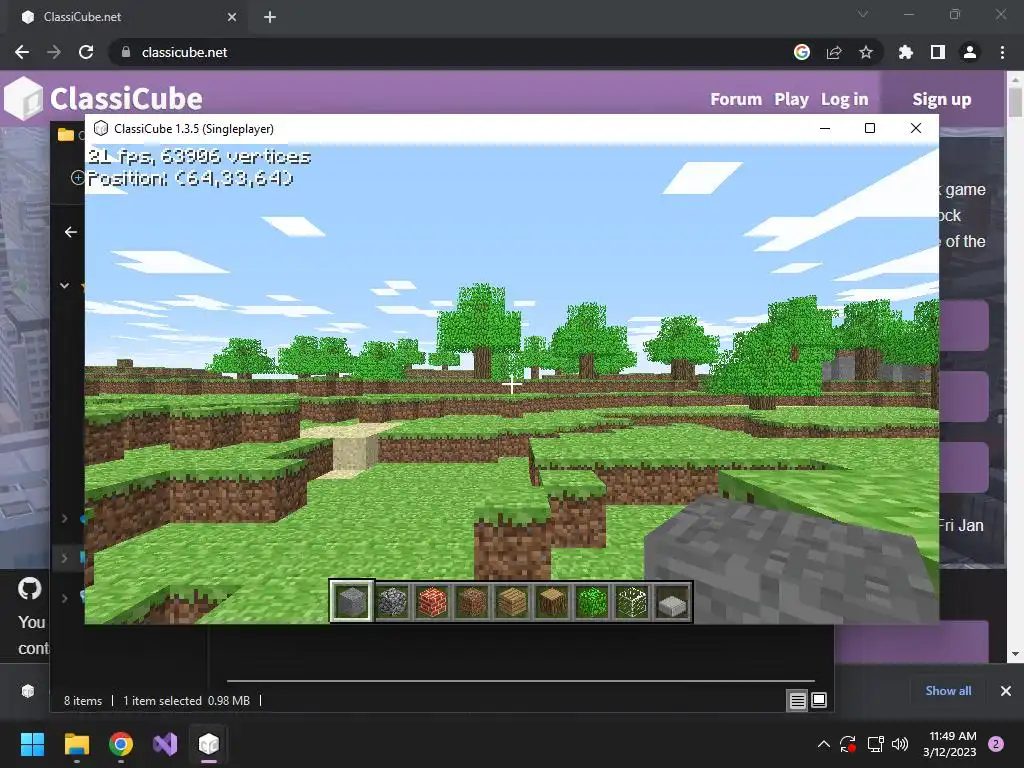Open notification center badge
Image resolution: width=1024 pixels, height=768 pixels.
tap(996, 744)
